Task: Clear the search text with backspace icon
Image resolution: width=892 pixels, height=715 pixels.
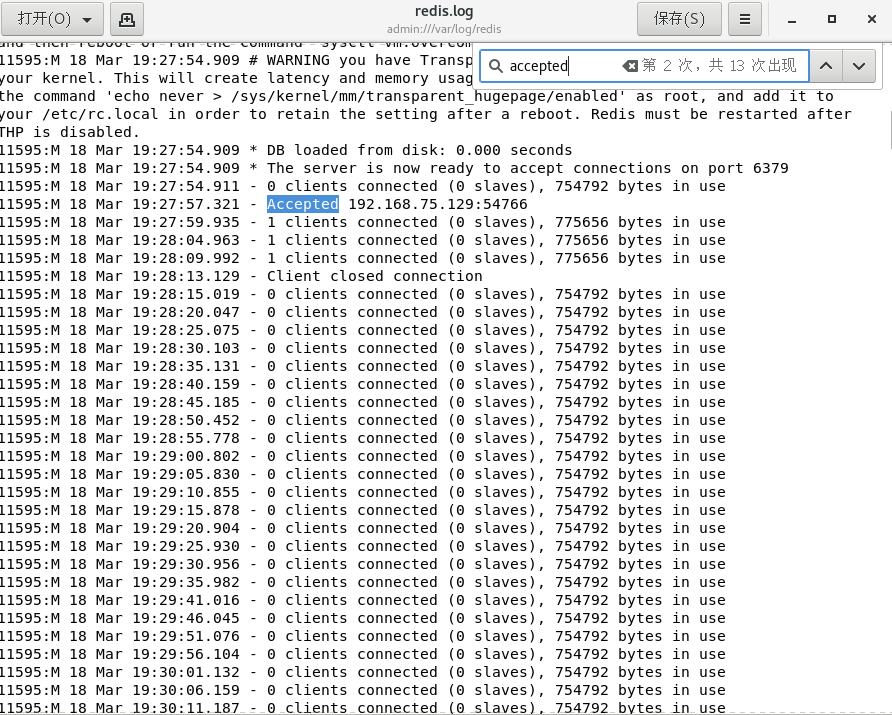Action: [x=629, y=66]
